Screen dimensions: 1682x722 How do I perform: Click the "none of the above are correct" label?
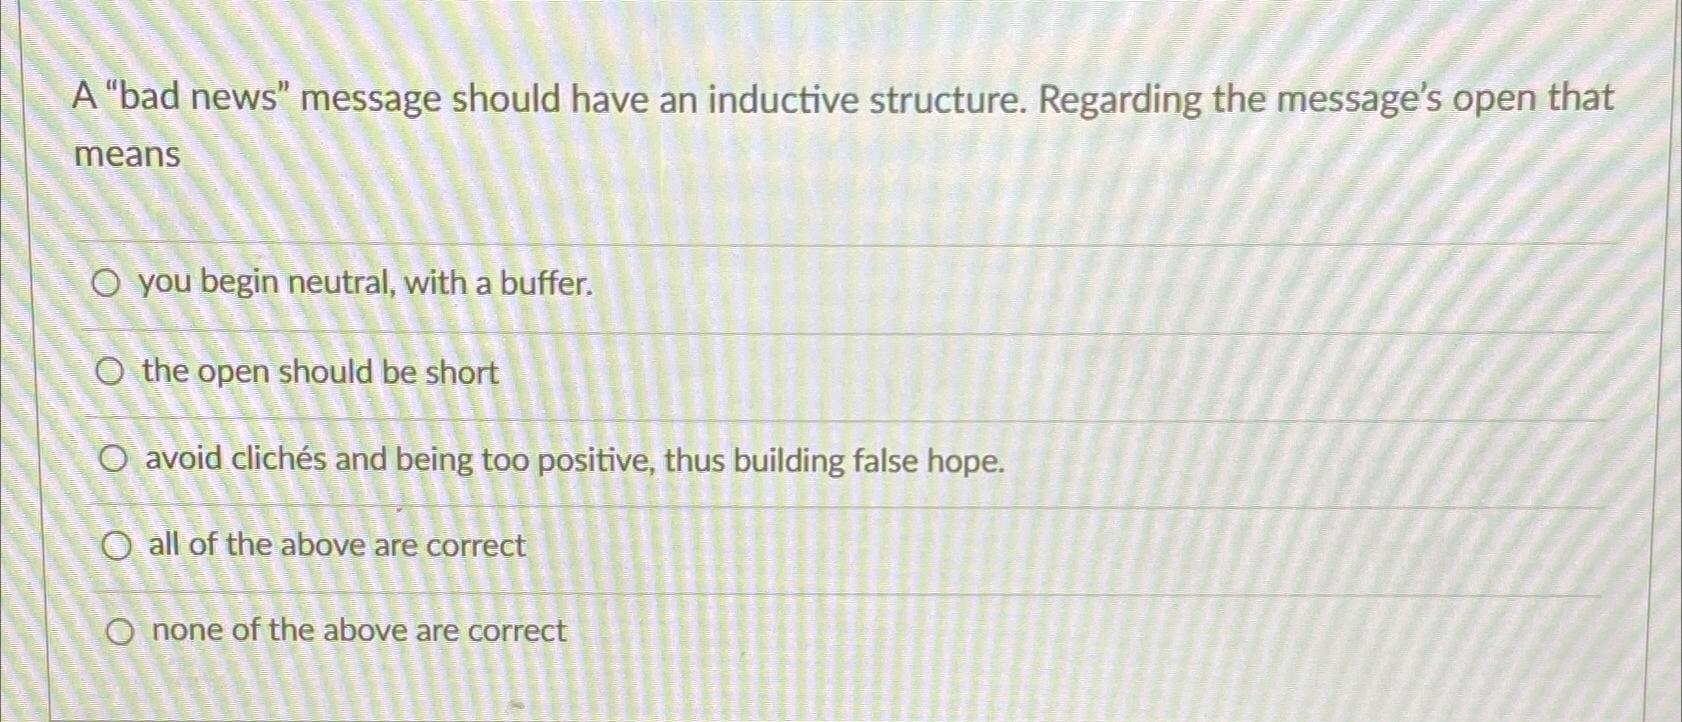(356, 630)
